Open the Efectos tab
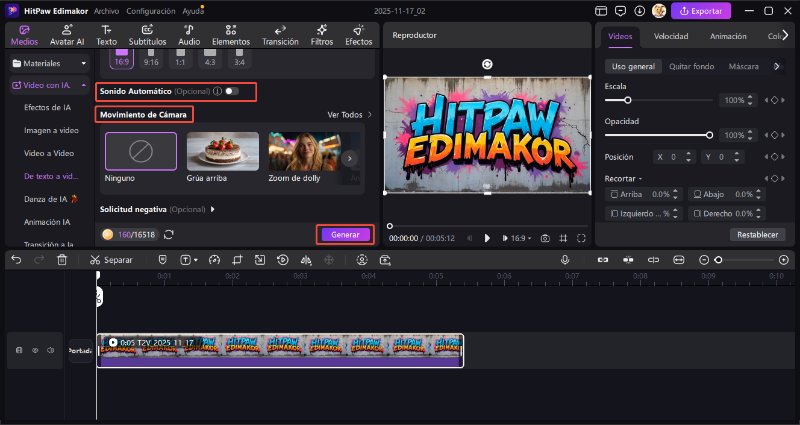The image size is (800, 425). click(x=359, y=35)
